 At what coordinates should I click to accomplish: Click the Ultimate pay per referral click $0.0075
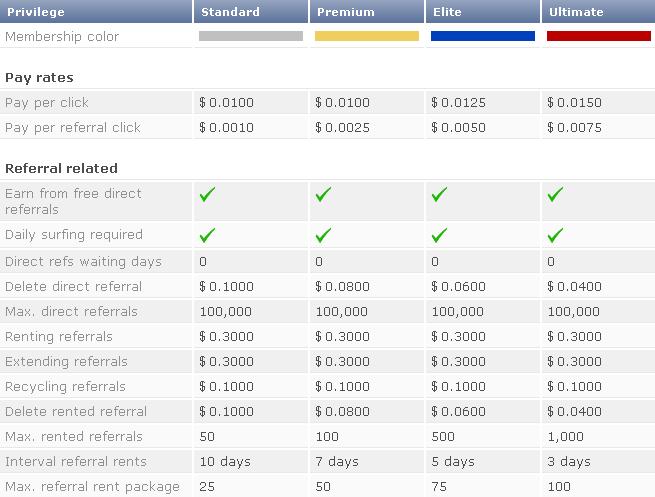pos(574,128)
